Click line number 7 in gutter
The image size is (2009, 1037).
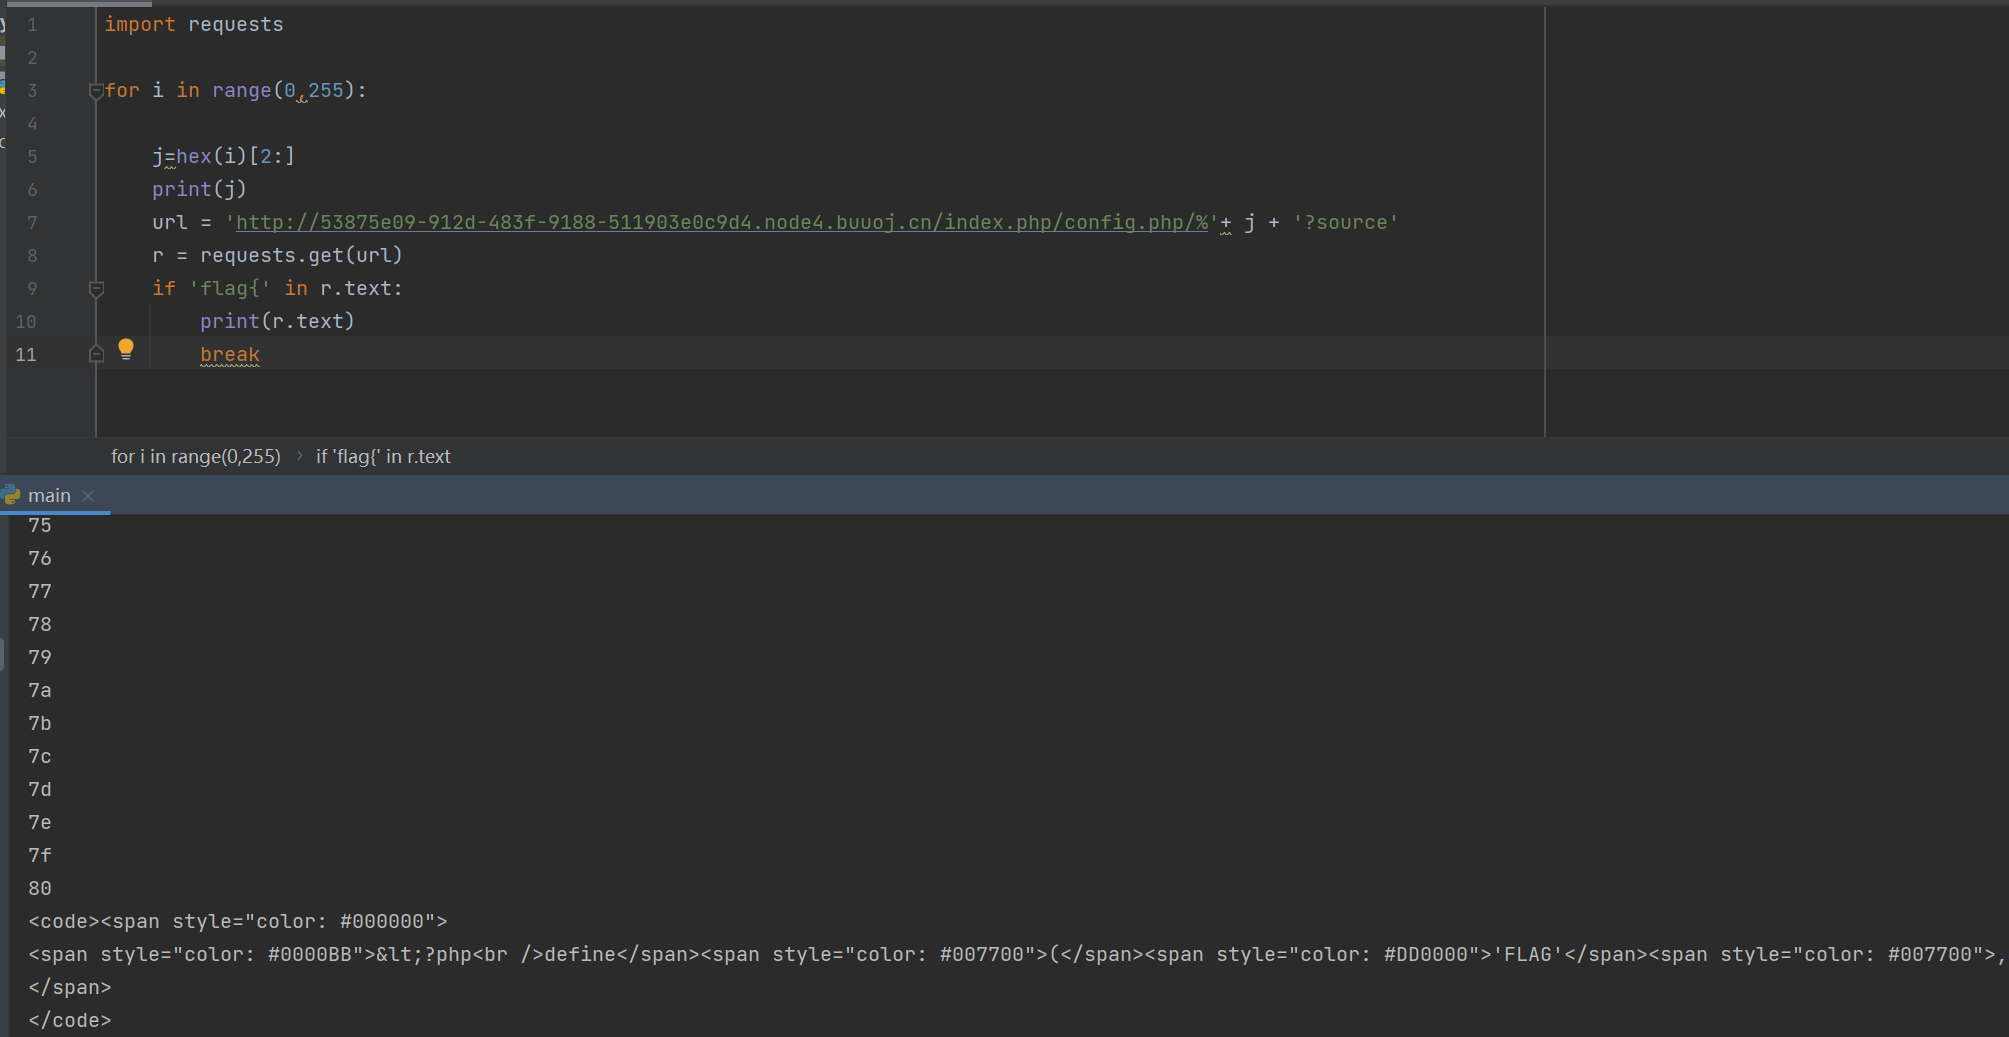pyautogui.click(x=32, y=223)
